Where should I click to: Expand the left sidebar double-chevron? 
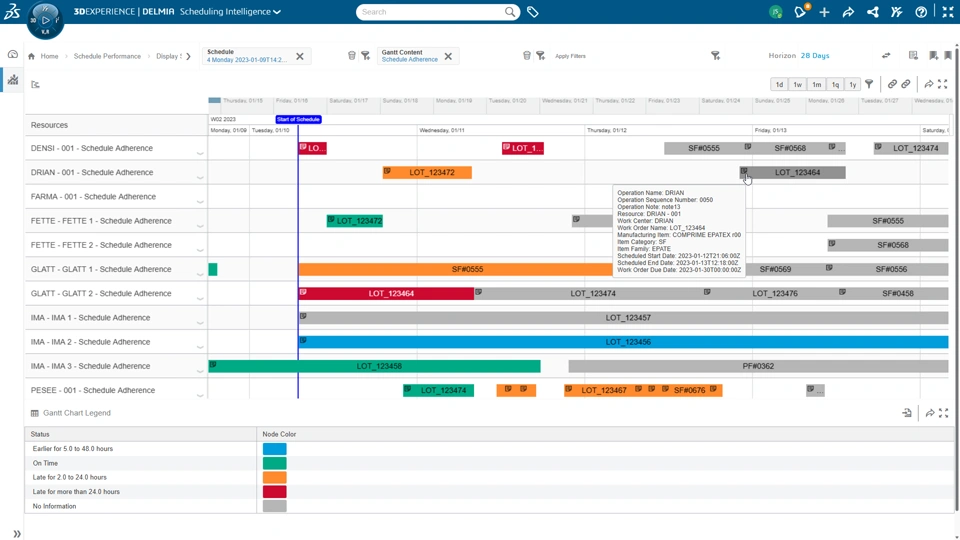point(17,534)
